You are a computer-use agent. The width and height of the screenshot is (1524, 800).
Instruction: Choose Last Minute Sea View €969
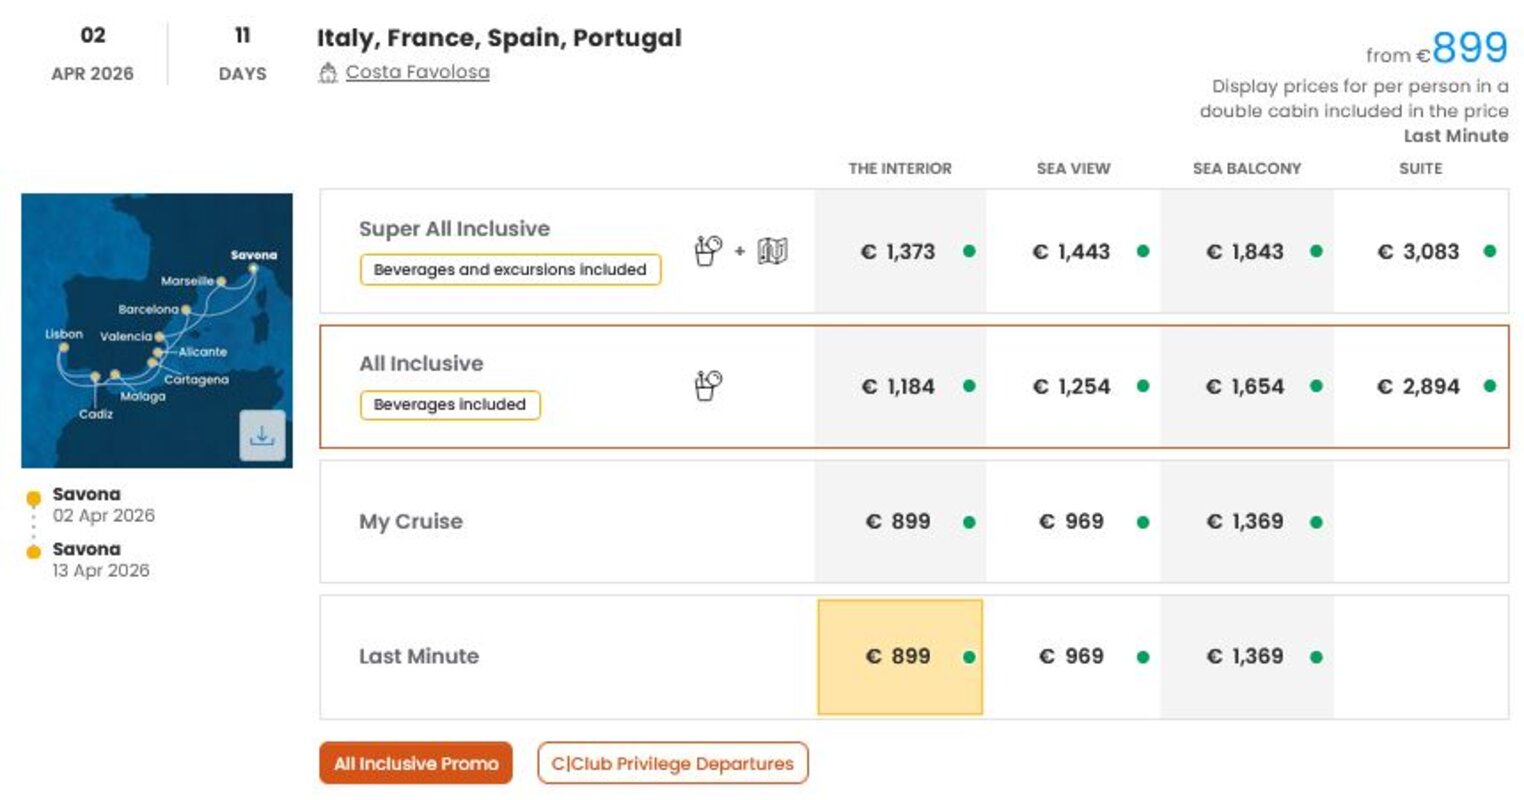click(x=1071, y=657)
